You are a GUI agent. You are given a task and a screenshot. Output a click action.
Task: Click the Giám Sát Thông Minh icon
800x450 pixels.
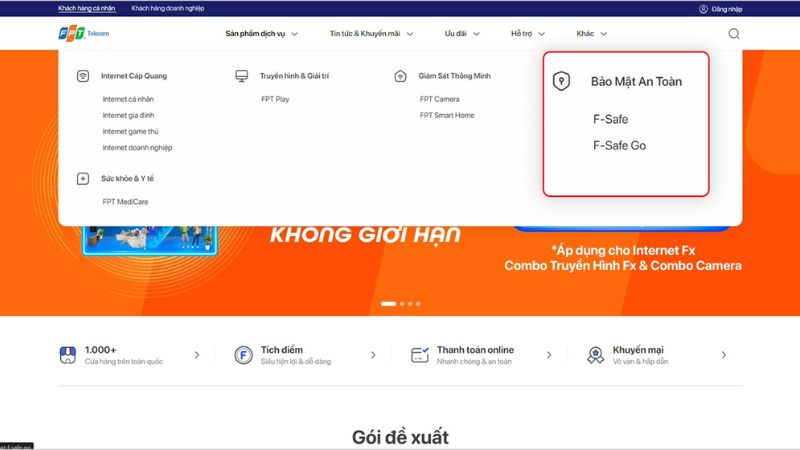coord(400,76)
